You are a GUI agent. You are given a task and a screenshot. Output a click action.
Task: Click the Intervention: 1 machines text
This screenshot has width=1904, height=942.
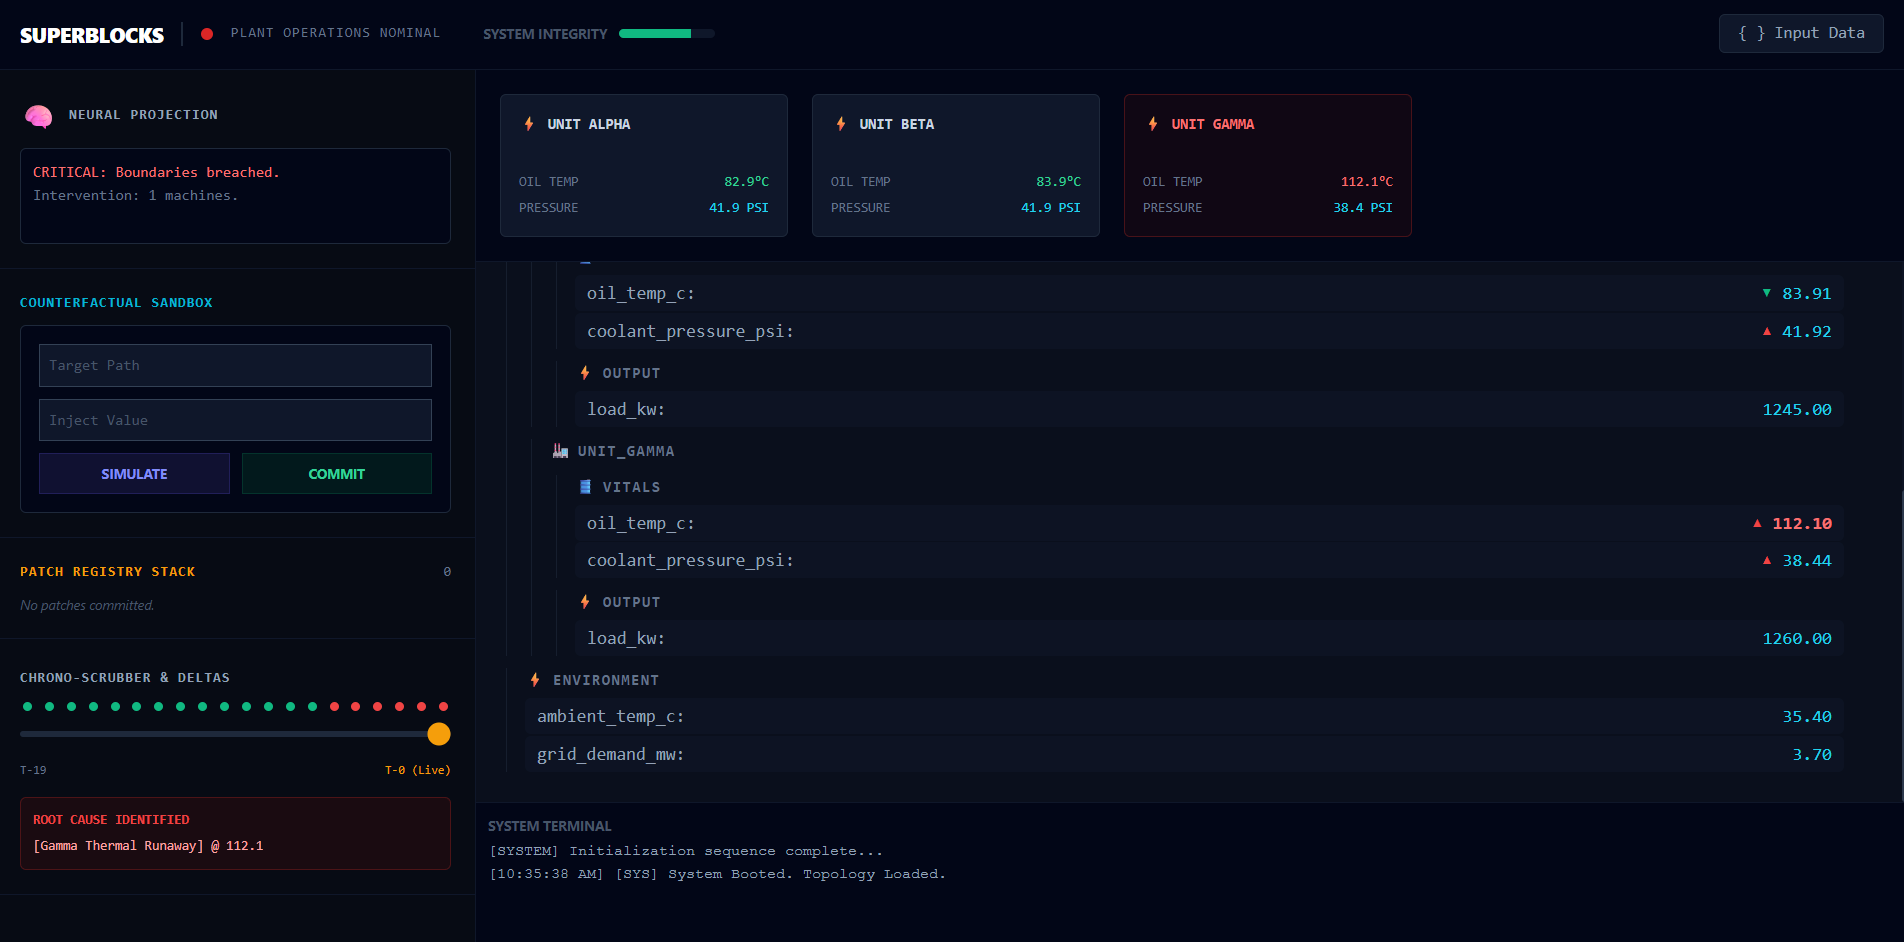136,195
